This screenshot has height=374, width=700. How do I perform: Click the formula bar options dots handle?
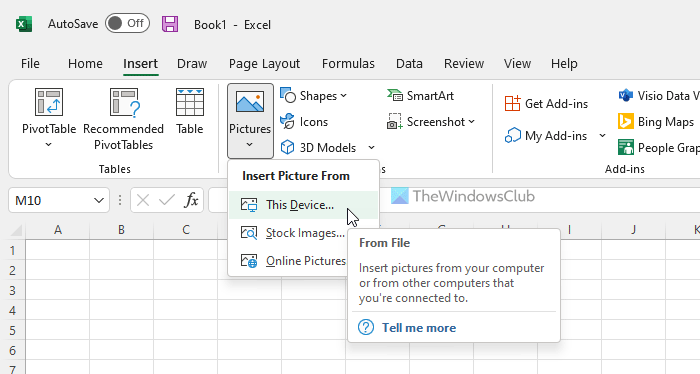[x=120, y=200]
